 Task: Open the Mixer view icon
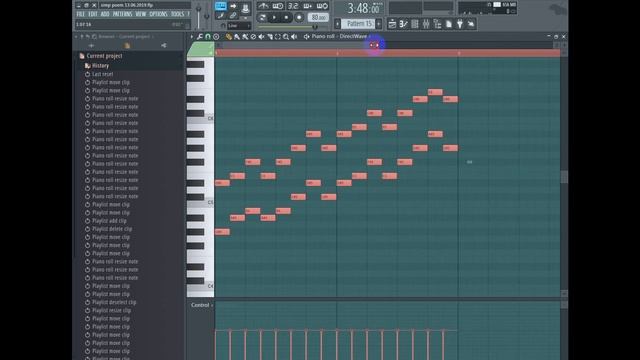click(426, 24)
